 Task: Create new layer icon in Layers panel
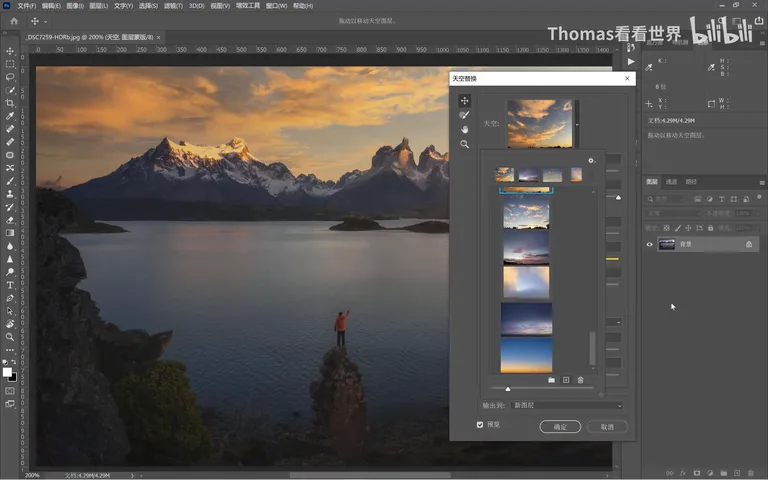(737, 473)
